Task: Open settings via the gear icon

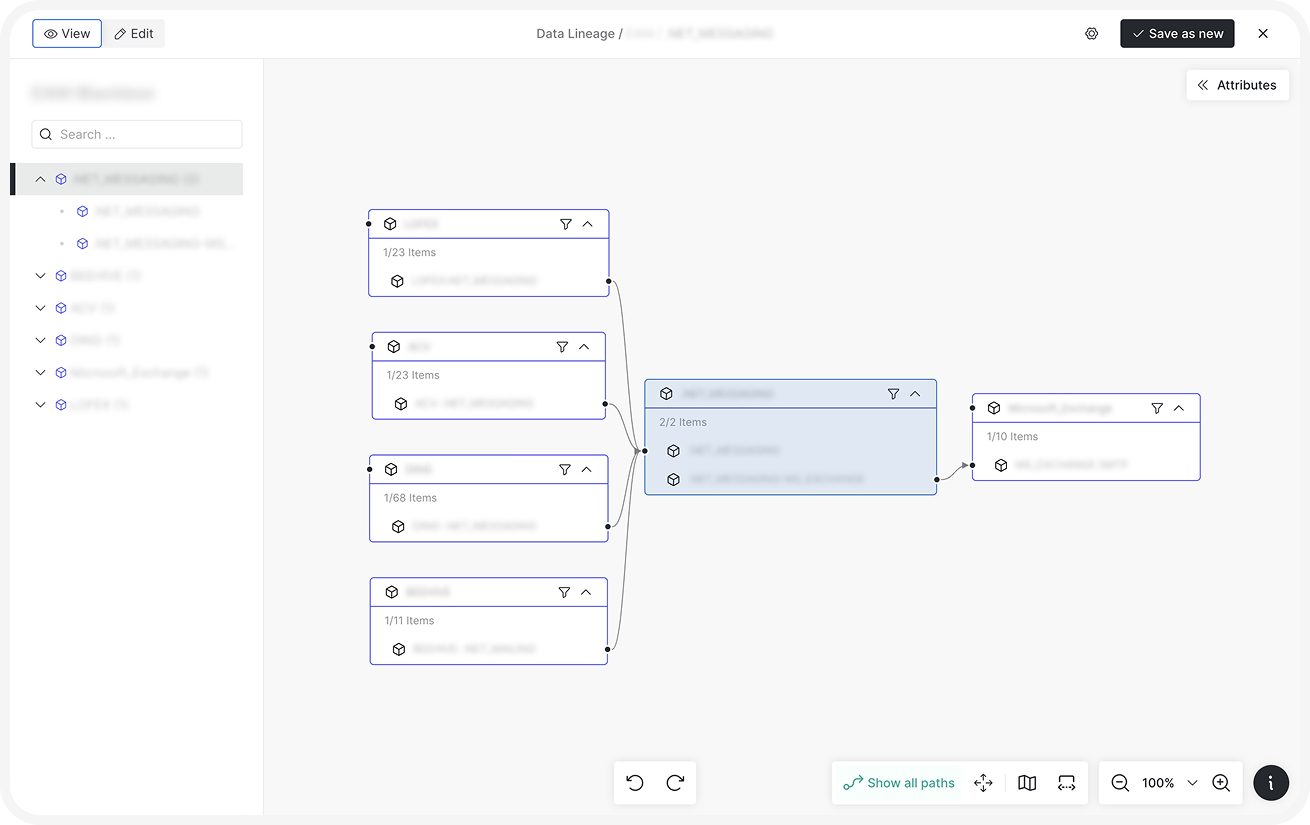Action: 1091,34
